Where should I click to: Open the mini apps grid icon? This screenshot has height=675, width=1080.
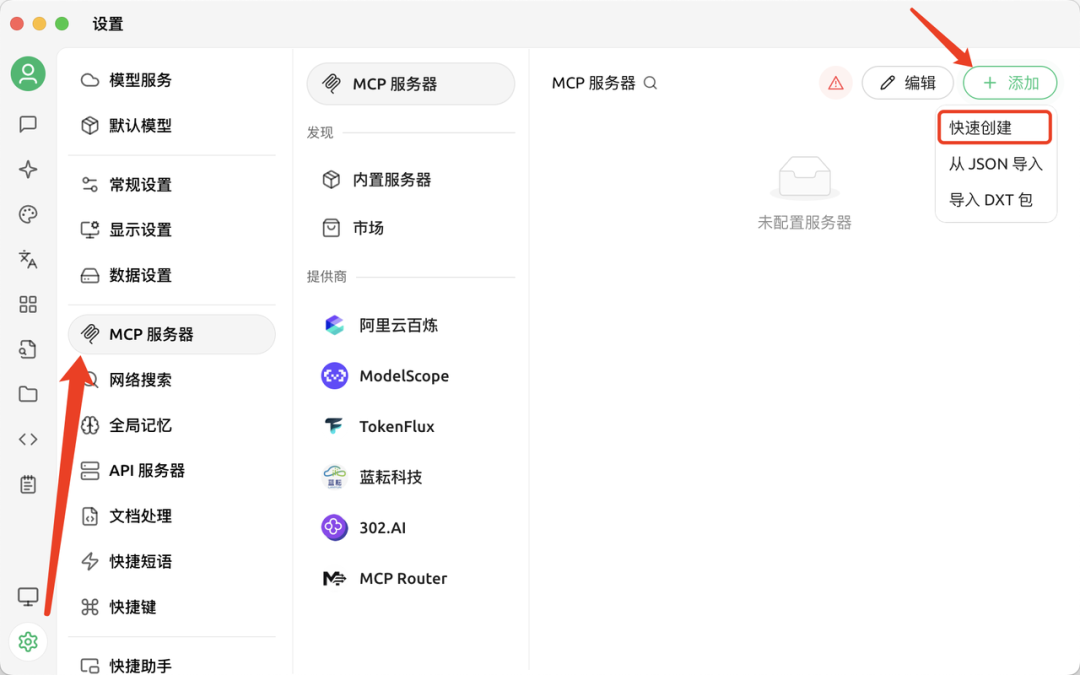pyautogui.click(x=27, y=304)
